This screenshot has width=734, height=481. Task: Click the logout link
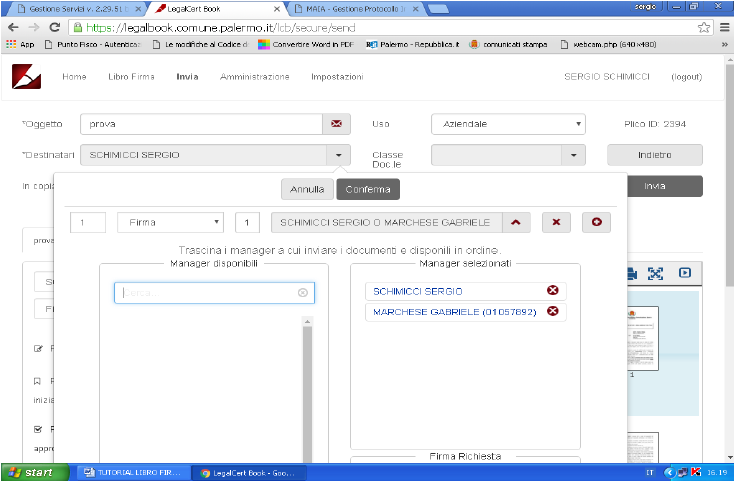[687, 77]
